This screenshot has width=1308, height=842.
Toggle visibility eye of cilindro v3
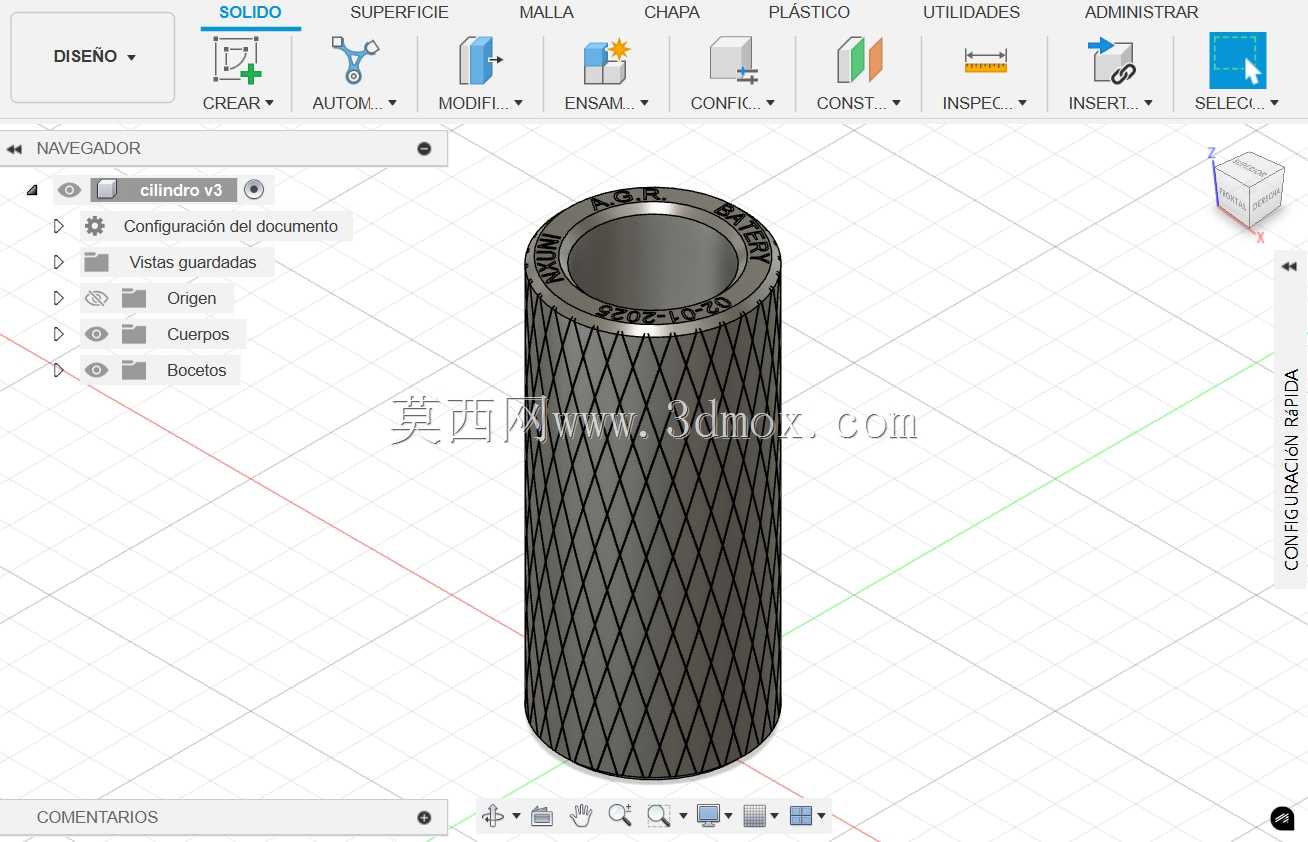pos(69,190)
